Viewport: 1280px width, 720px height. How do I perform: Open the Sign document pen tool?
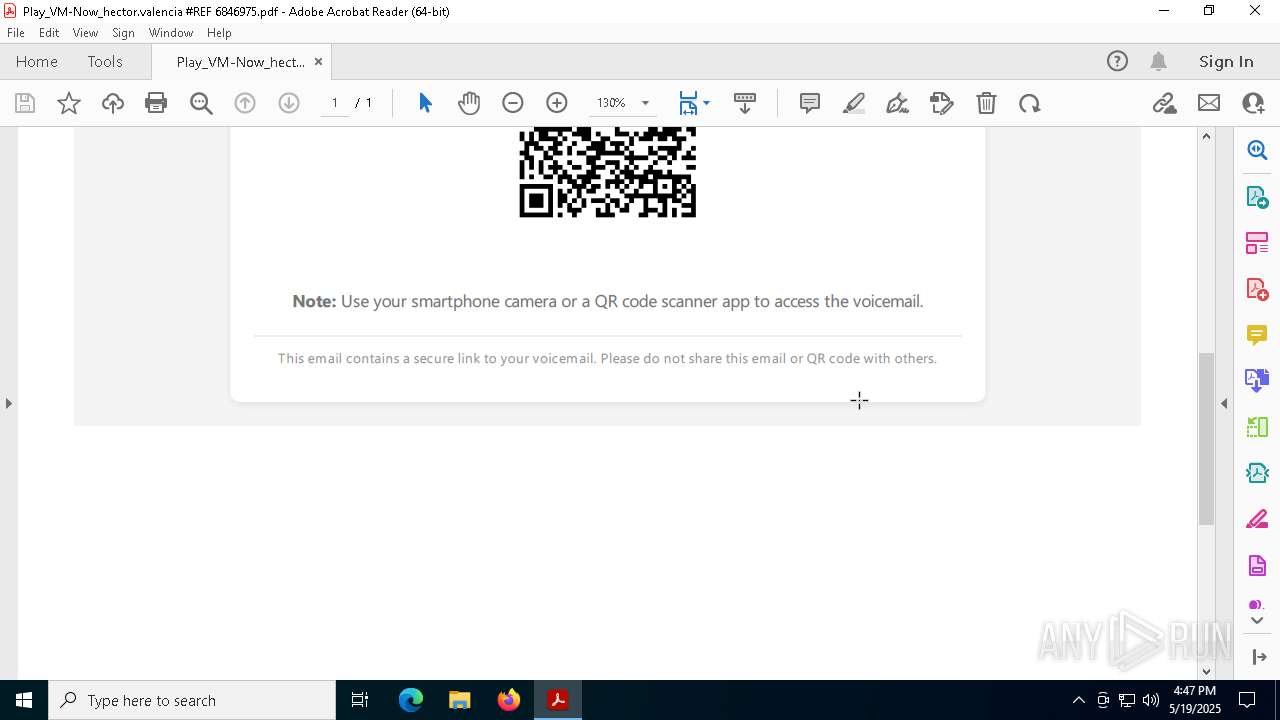(x=898, y=103)
